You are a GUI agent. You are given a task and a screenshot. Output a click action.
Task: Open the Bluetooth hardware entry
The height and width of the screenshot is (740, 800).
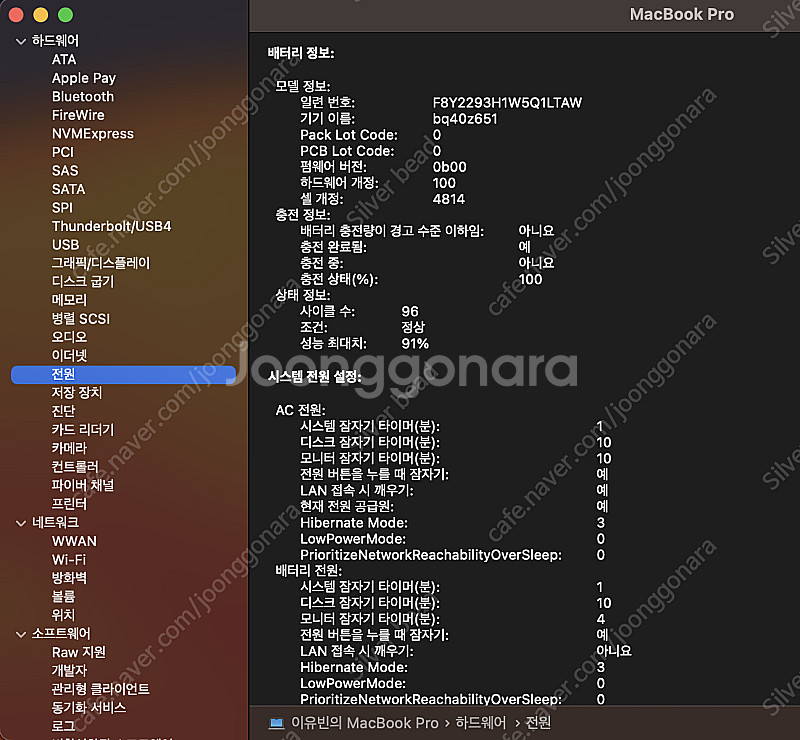point(83,96)
